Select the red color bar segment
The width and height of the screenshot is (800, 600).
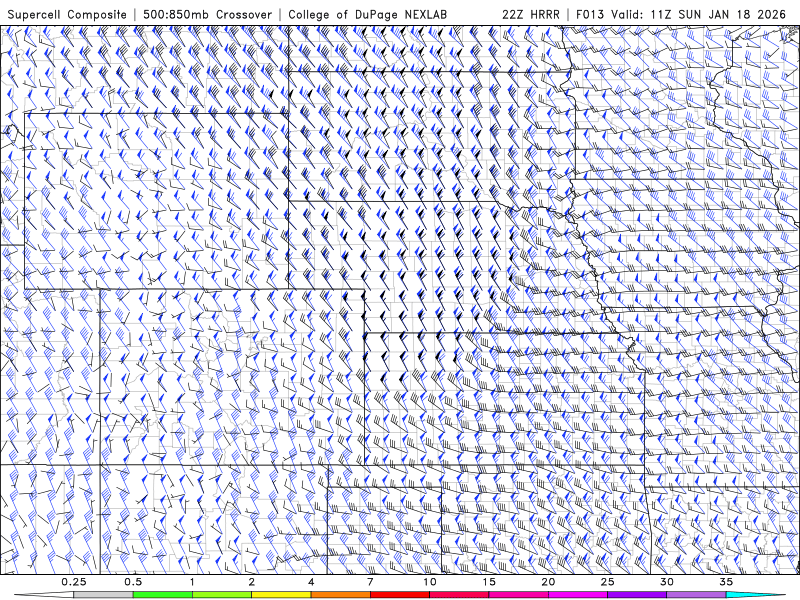(400, 595)
